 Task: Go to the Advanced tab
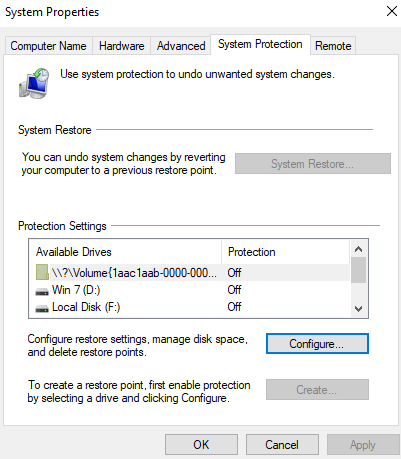[181, 46]
